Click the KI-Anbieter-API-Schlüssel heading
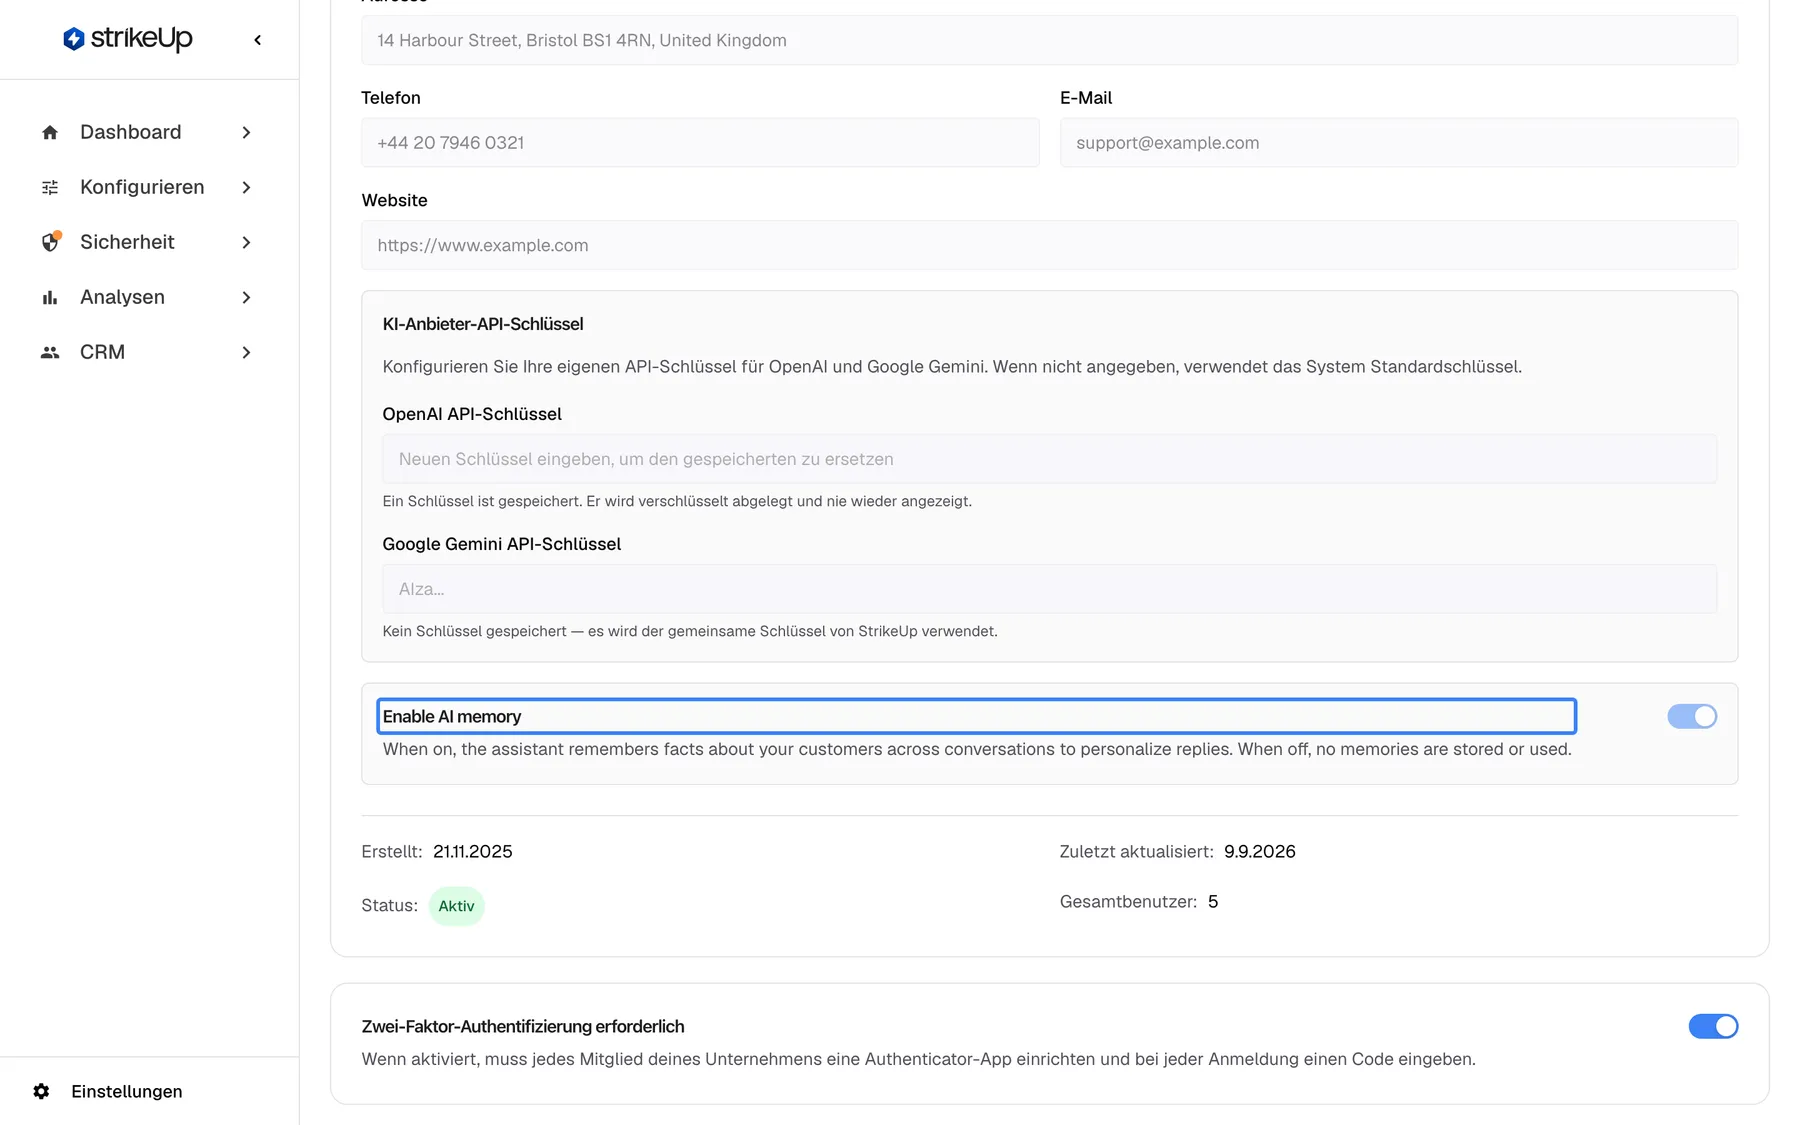Screen dimensions: 1800x1125 tap(483, 324)
